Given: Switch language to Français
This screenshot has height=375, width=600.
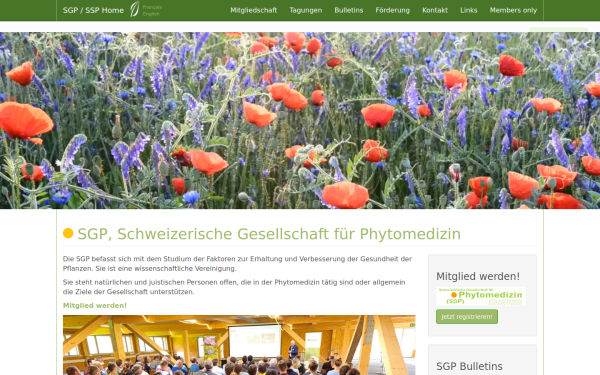Looking at the screenshot, I should 152,7.
